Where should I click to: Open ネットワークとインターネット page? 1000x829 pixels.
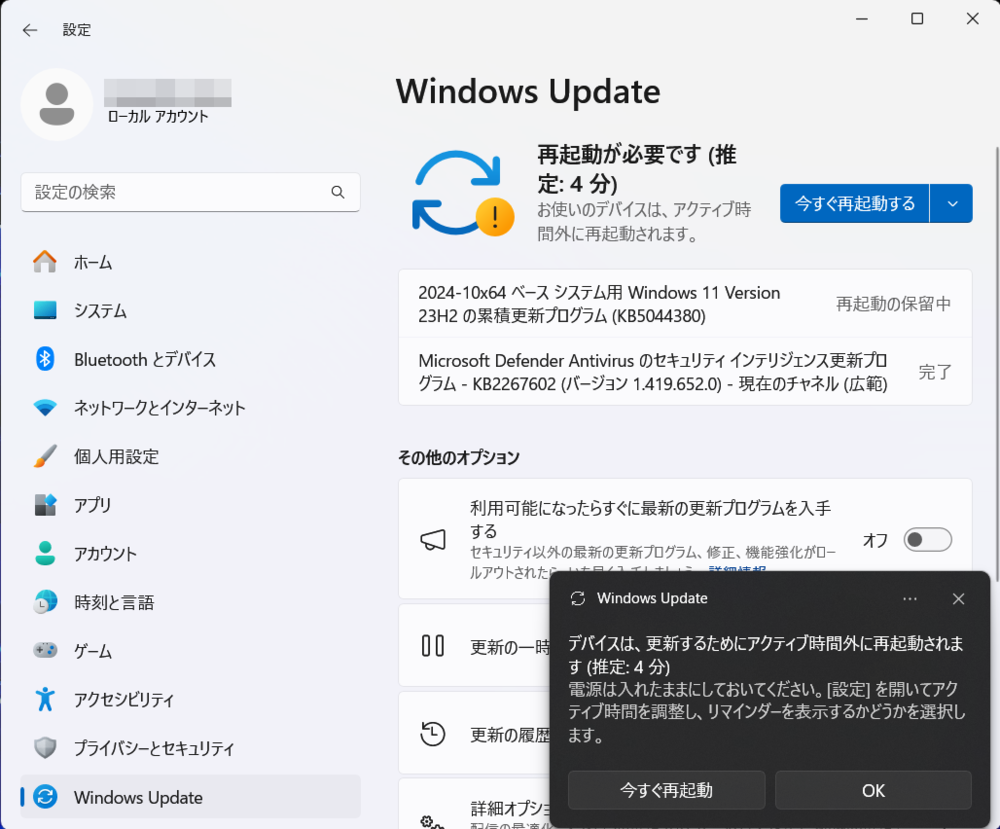coord(190,407)
